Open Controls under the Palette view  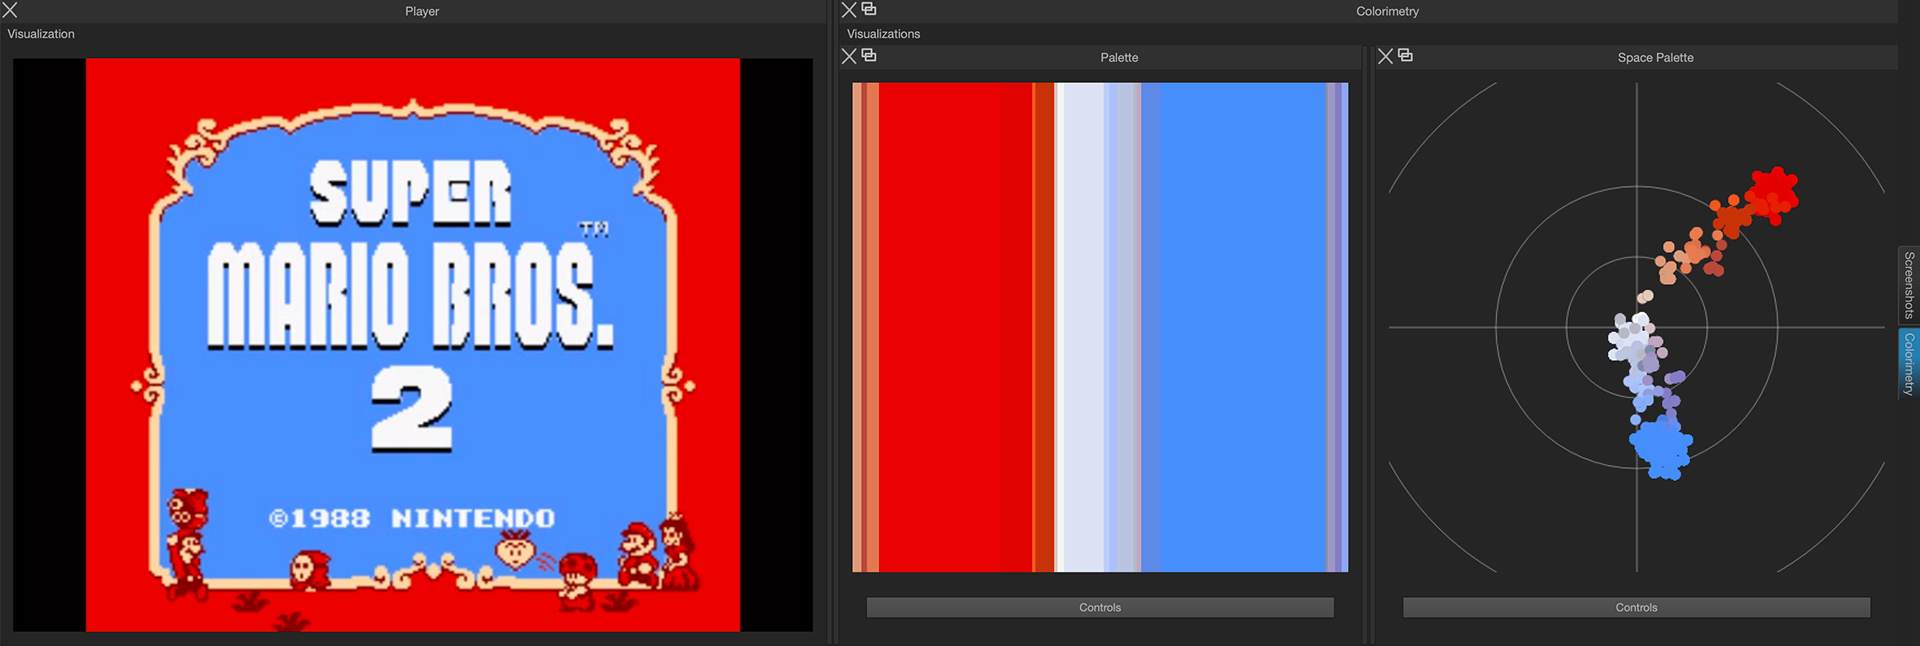click(1100, 607)
